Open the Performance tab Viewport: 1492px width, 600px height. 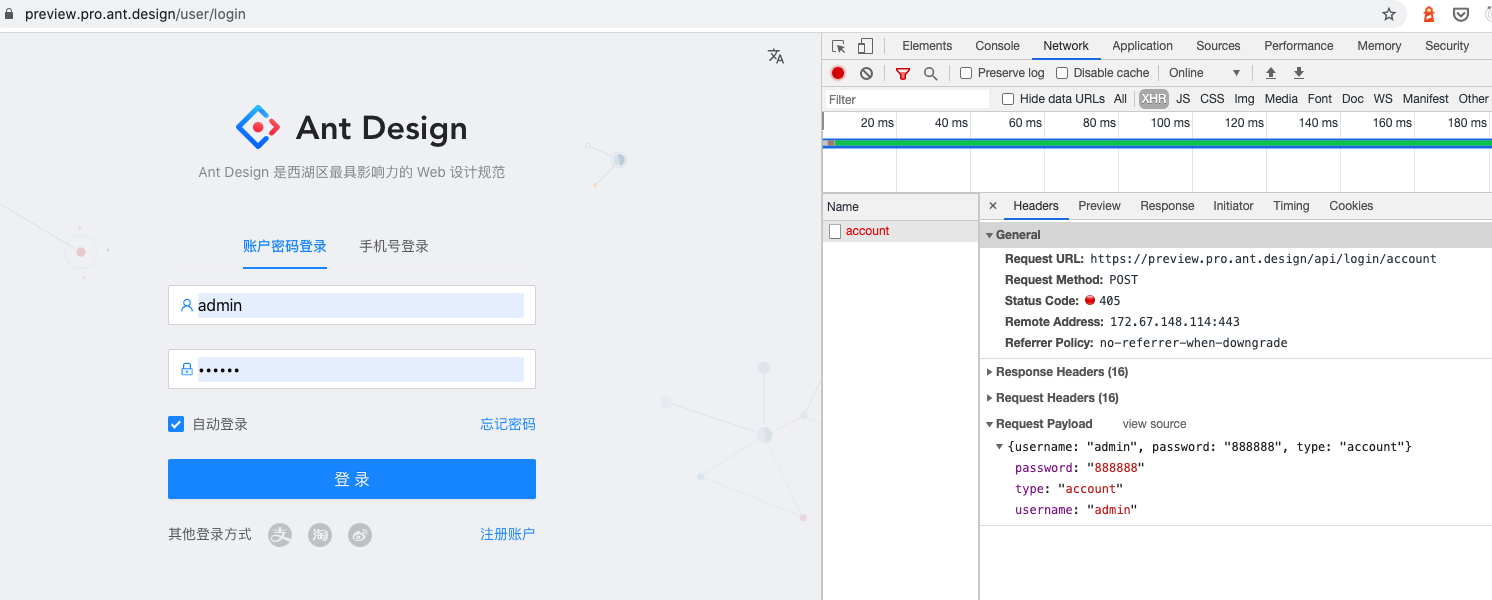(x=1298, y=46)
